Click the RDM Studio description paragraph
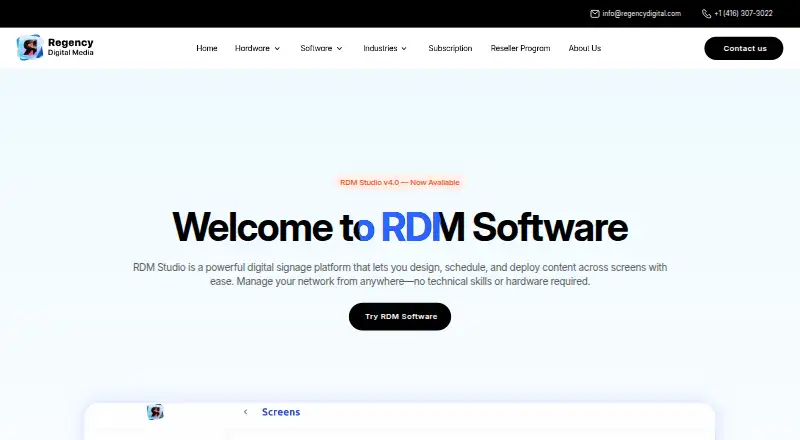800x440 pixels. (400, 274)
